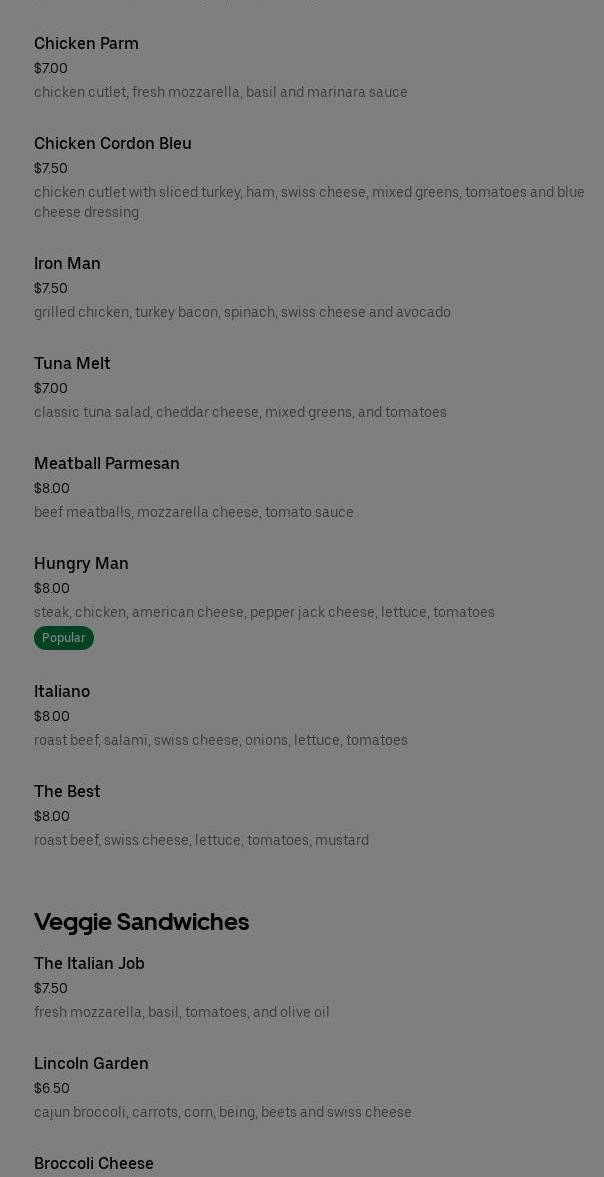Image resolution: width=604 pixels, height=1177 pixels.
Task: Select the Lincoln Garden sandwich
Action: [x=91, y=1064]
